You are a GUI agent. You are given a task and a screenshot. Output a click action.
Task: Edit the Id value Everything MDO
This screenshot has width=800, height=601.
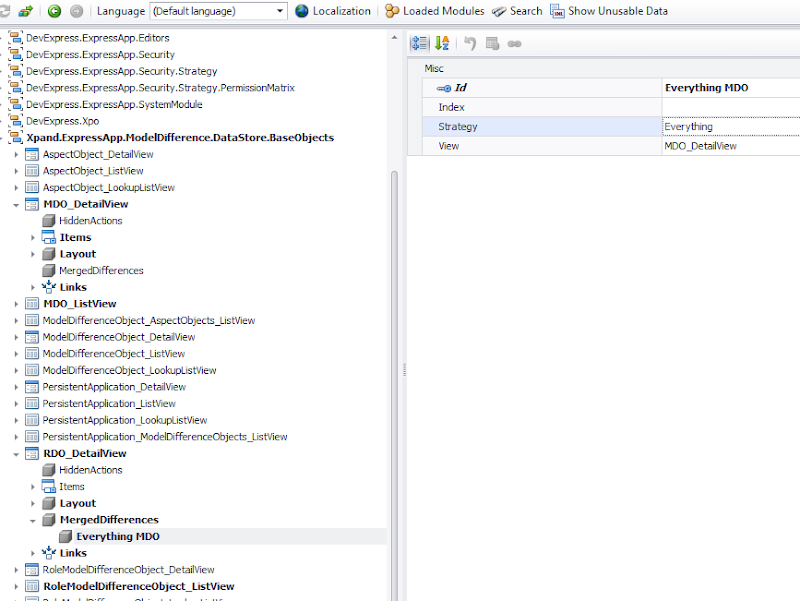click(731, 88)
